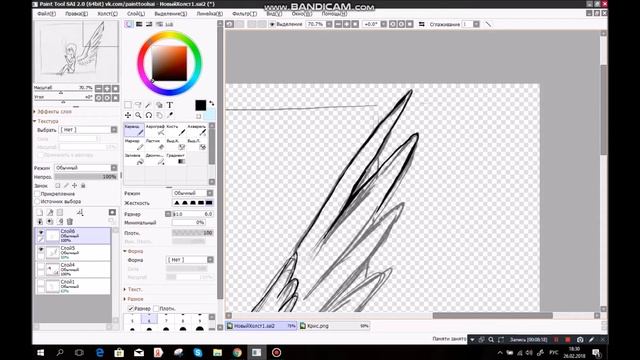Show the color wheel panel icon
The width and height of the screenshot is (640, 360).
pos(129,24)
